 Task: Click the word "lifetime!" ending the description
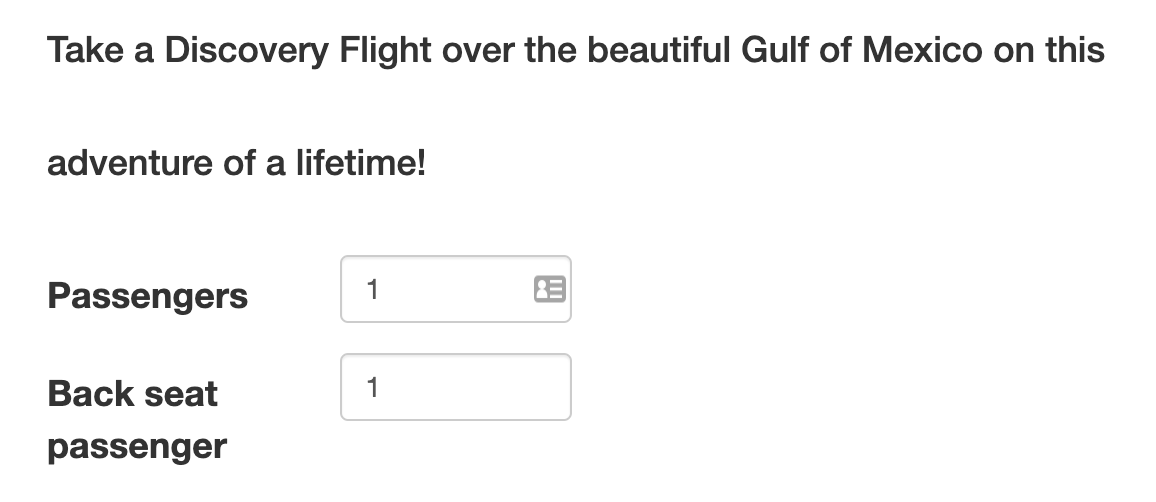click(x=361, y=163)
